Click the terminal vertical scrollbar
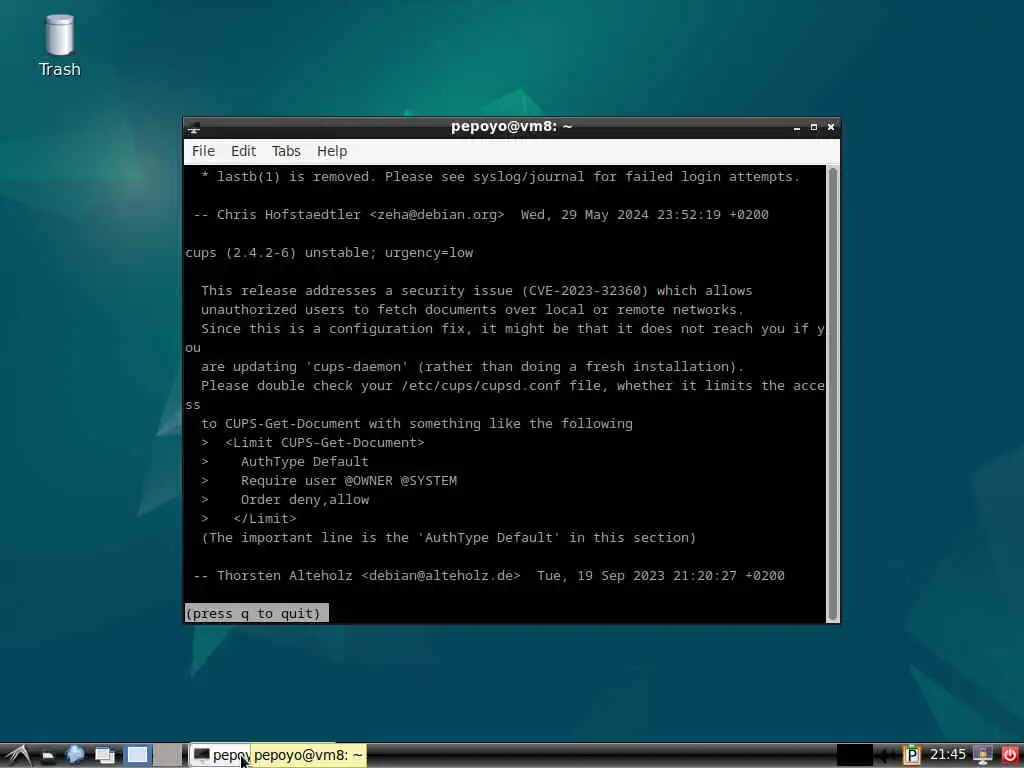1024x768 pixels. (833, 393)
